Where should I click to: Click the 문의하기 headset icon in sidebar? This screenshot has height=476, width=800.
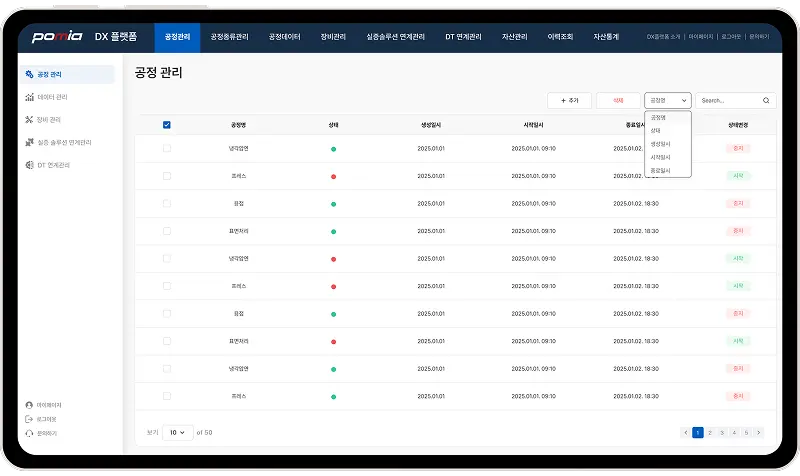click(x=29, y=433)
